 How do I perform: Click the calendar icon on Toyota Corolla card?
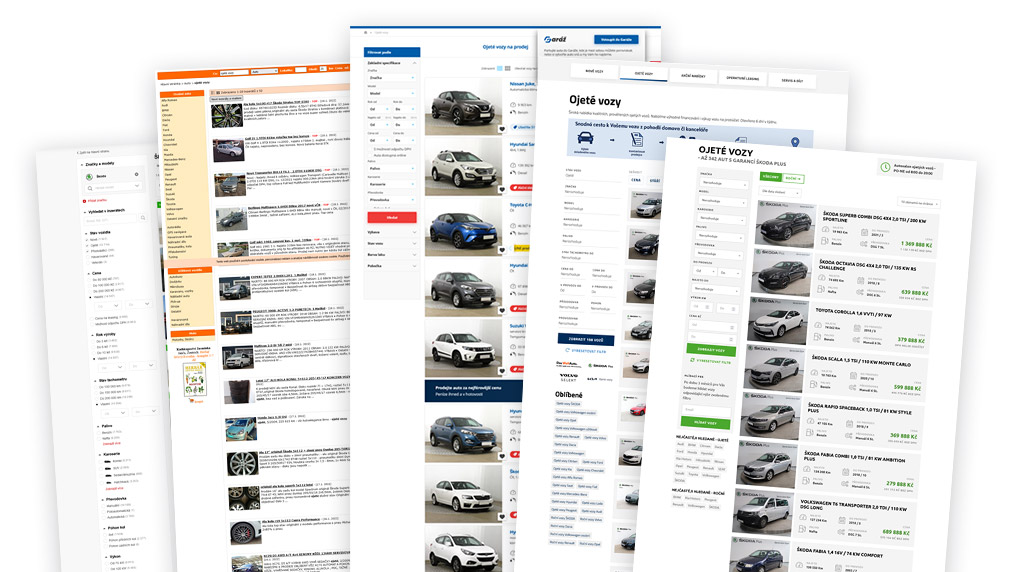tap(856, 329)
